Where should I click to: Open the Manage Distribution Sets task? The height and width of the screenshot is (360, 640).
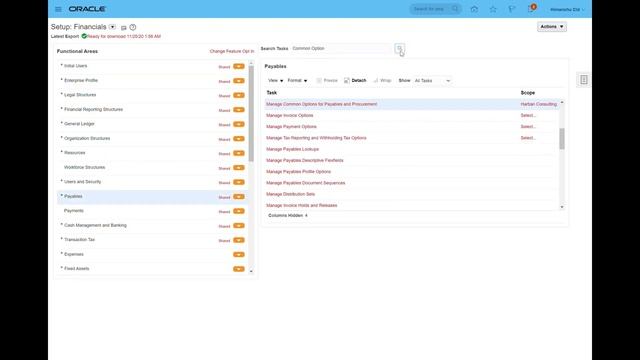coord(291,194)
